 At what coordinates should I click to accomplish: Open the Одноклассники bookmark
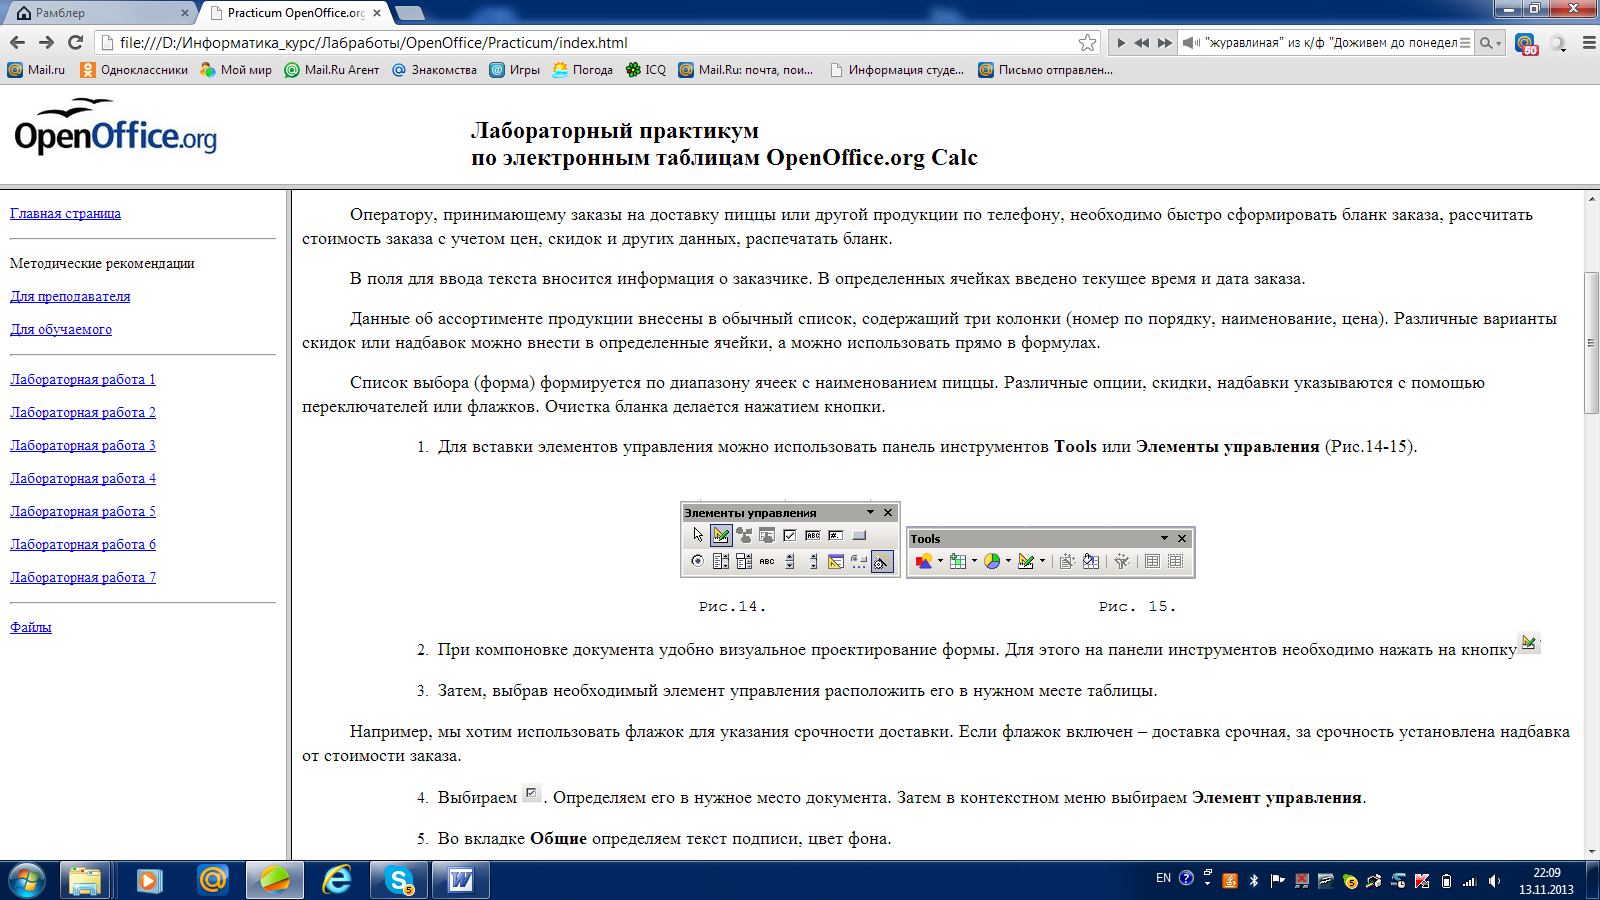pyautogui.click(x=134, y=70)
